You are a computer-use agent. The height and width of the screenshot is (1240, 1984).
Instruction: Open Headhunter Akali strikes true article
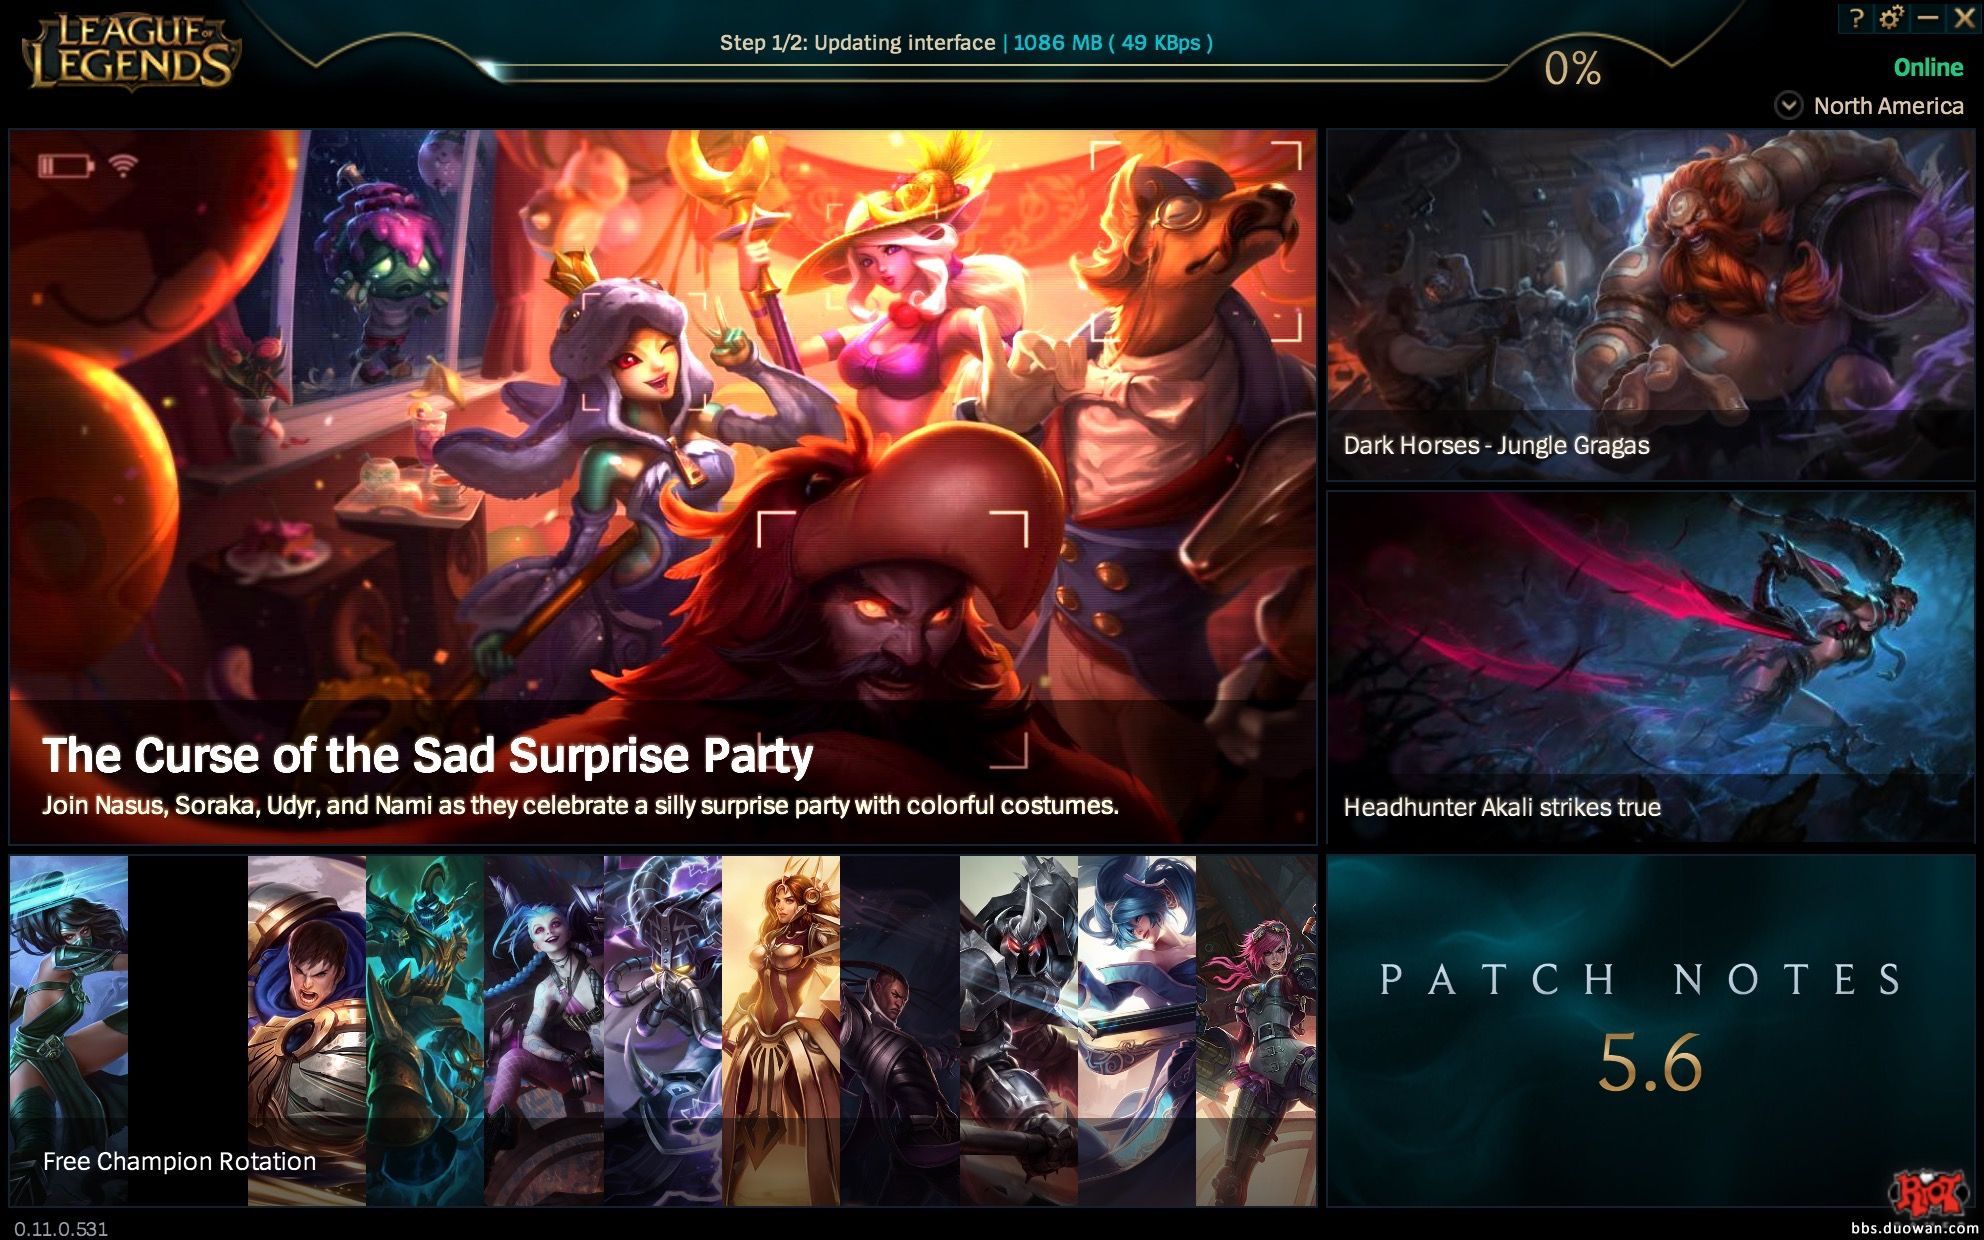click(1651, 667)
